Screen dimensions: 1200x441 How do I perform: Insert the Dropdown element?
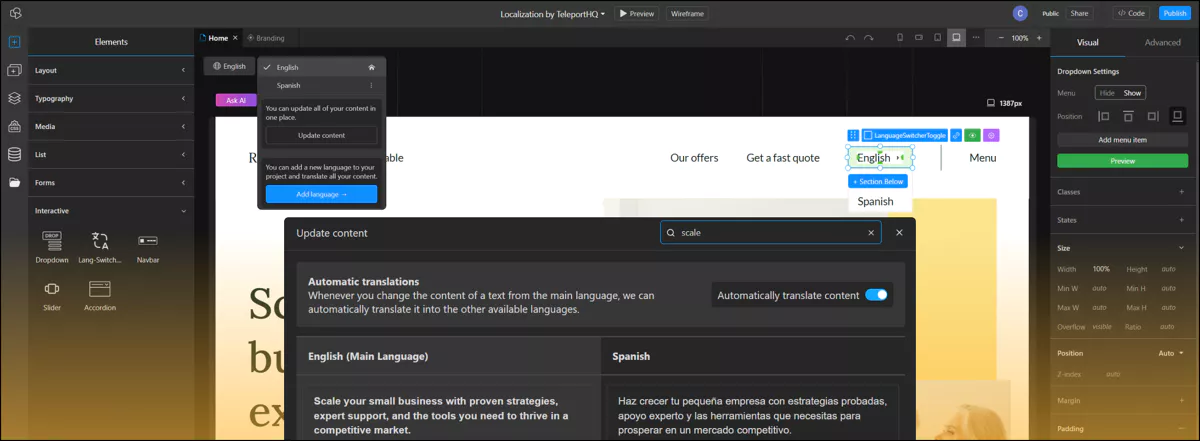(x=52, y=247)
